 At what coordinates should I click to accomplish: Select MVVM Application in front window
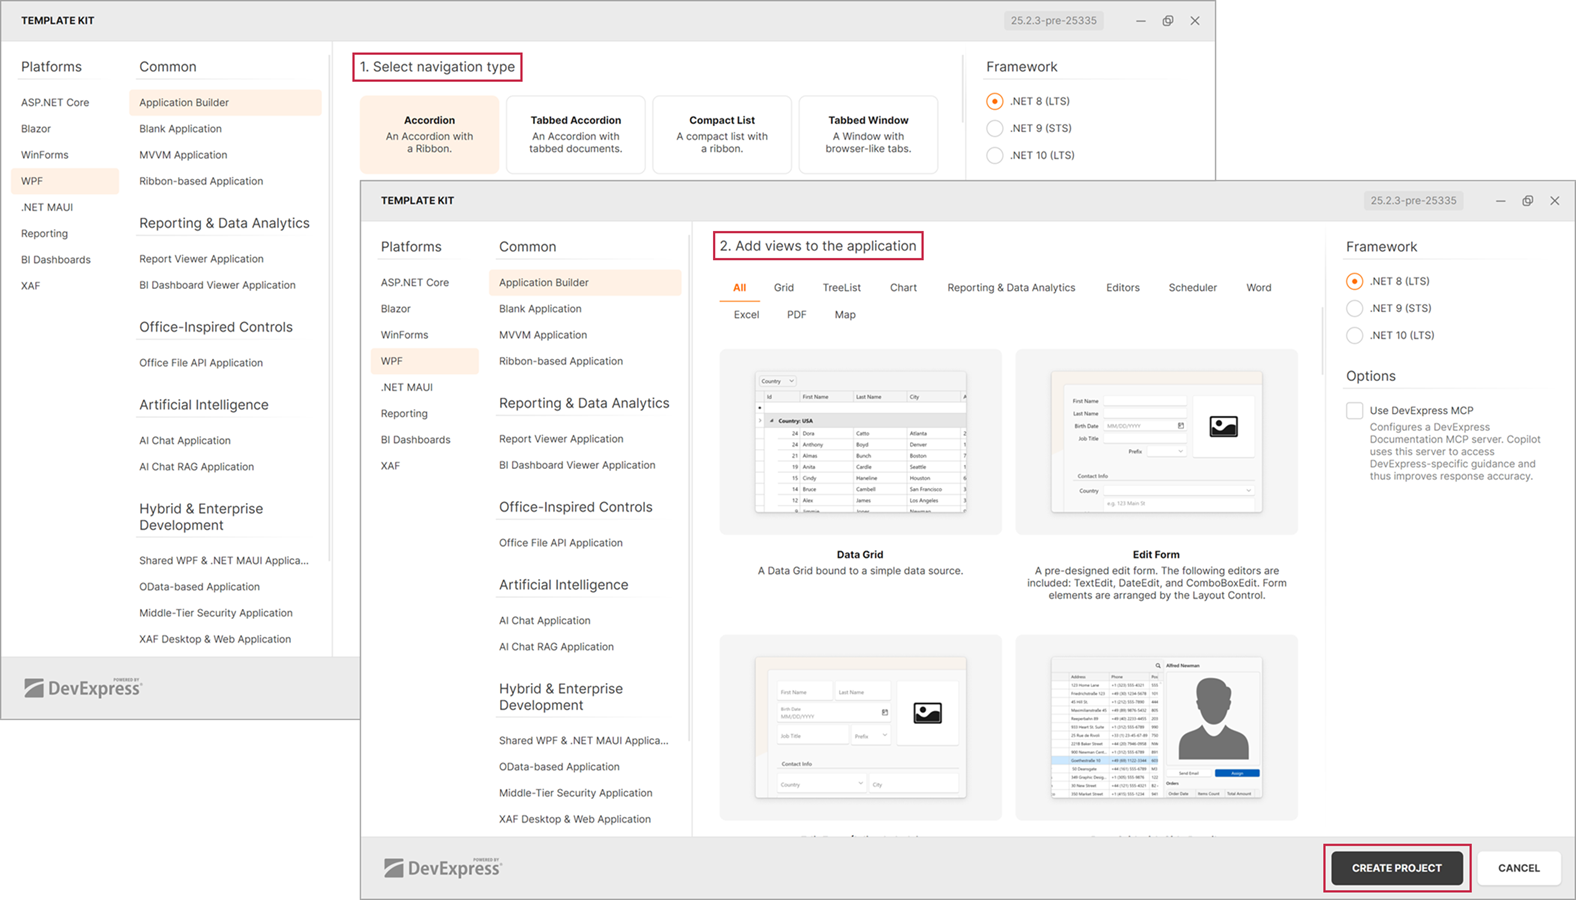pyautogui.click(x=543, y=335)
